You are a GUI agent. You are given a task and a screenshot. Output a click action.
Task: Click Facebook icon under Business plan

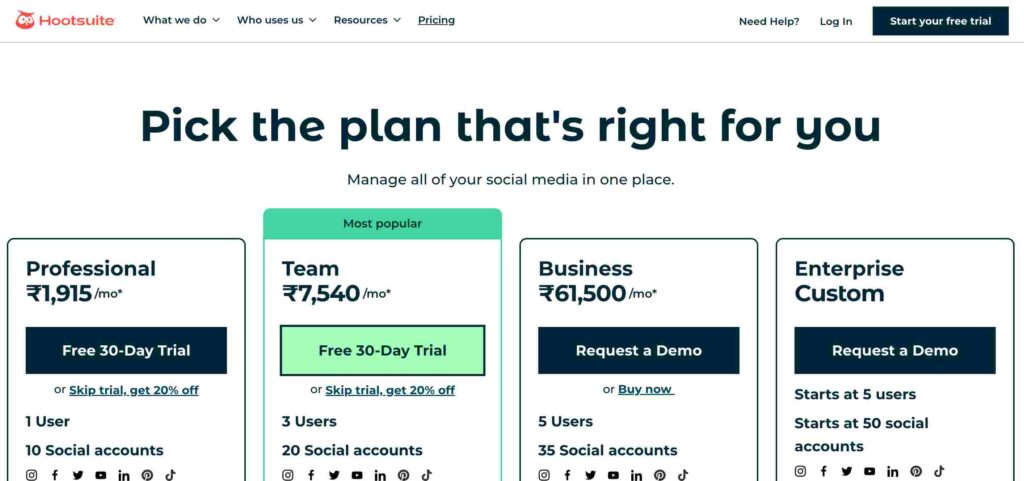click(568, 475)
